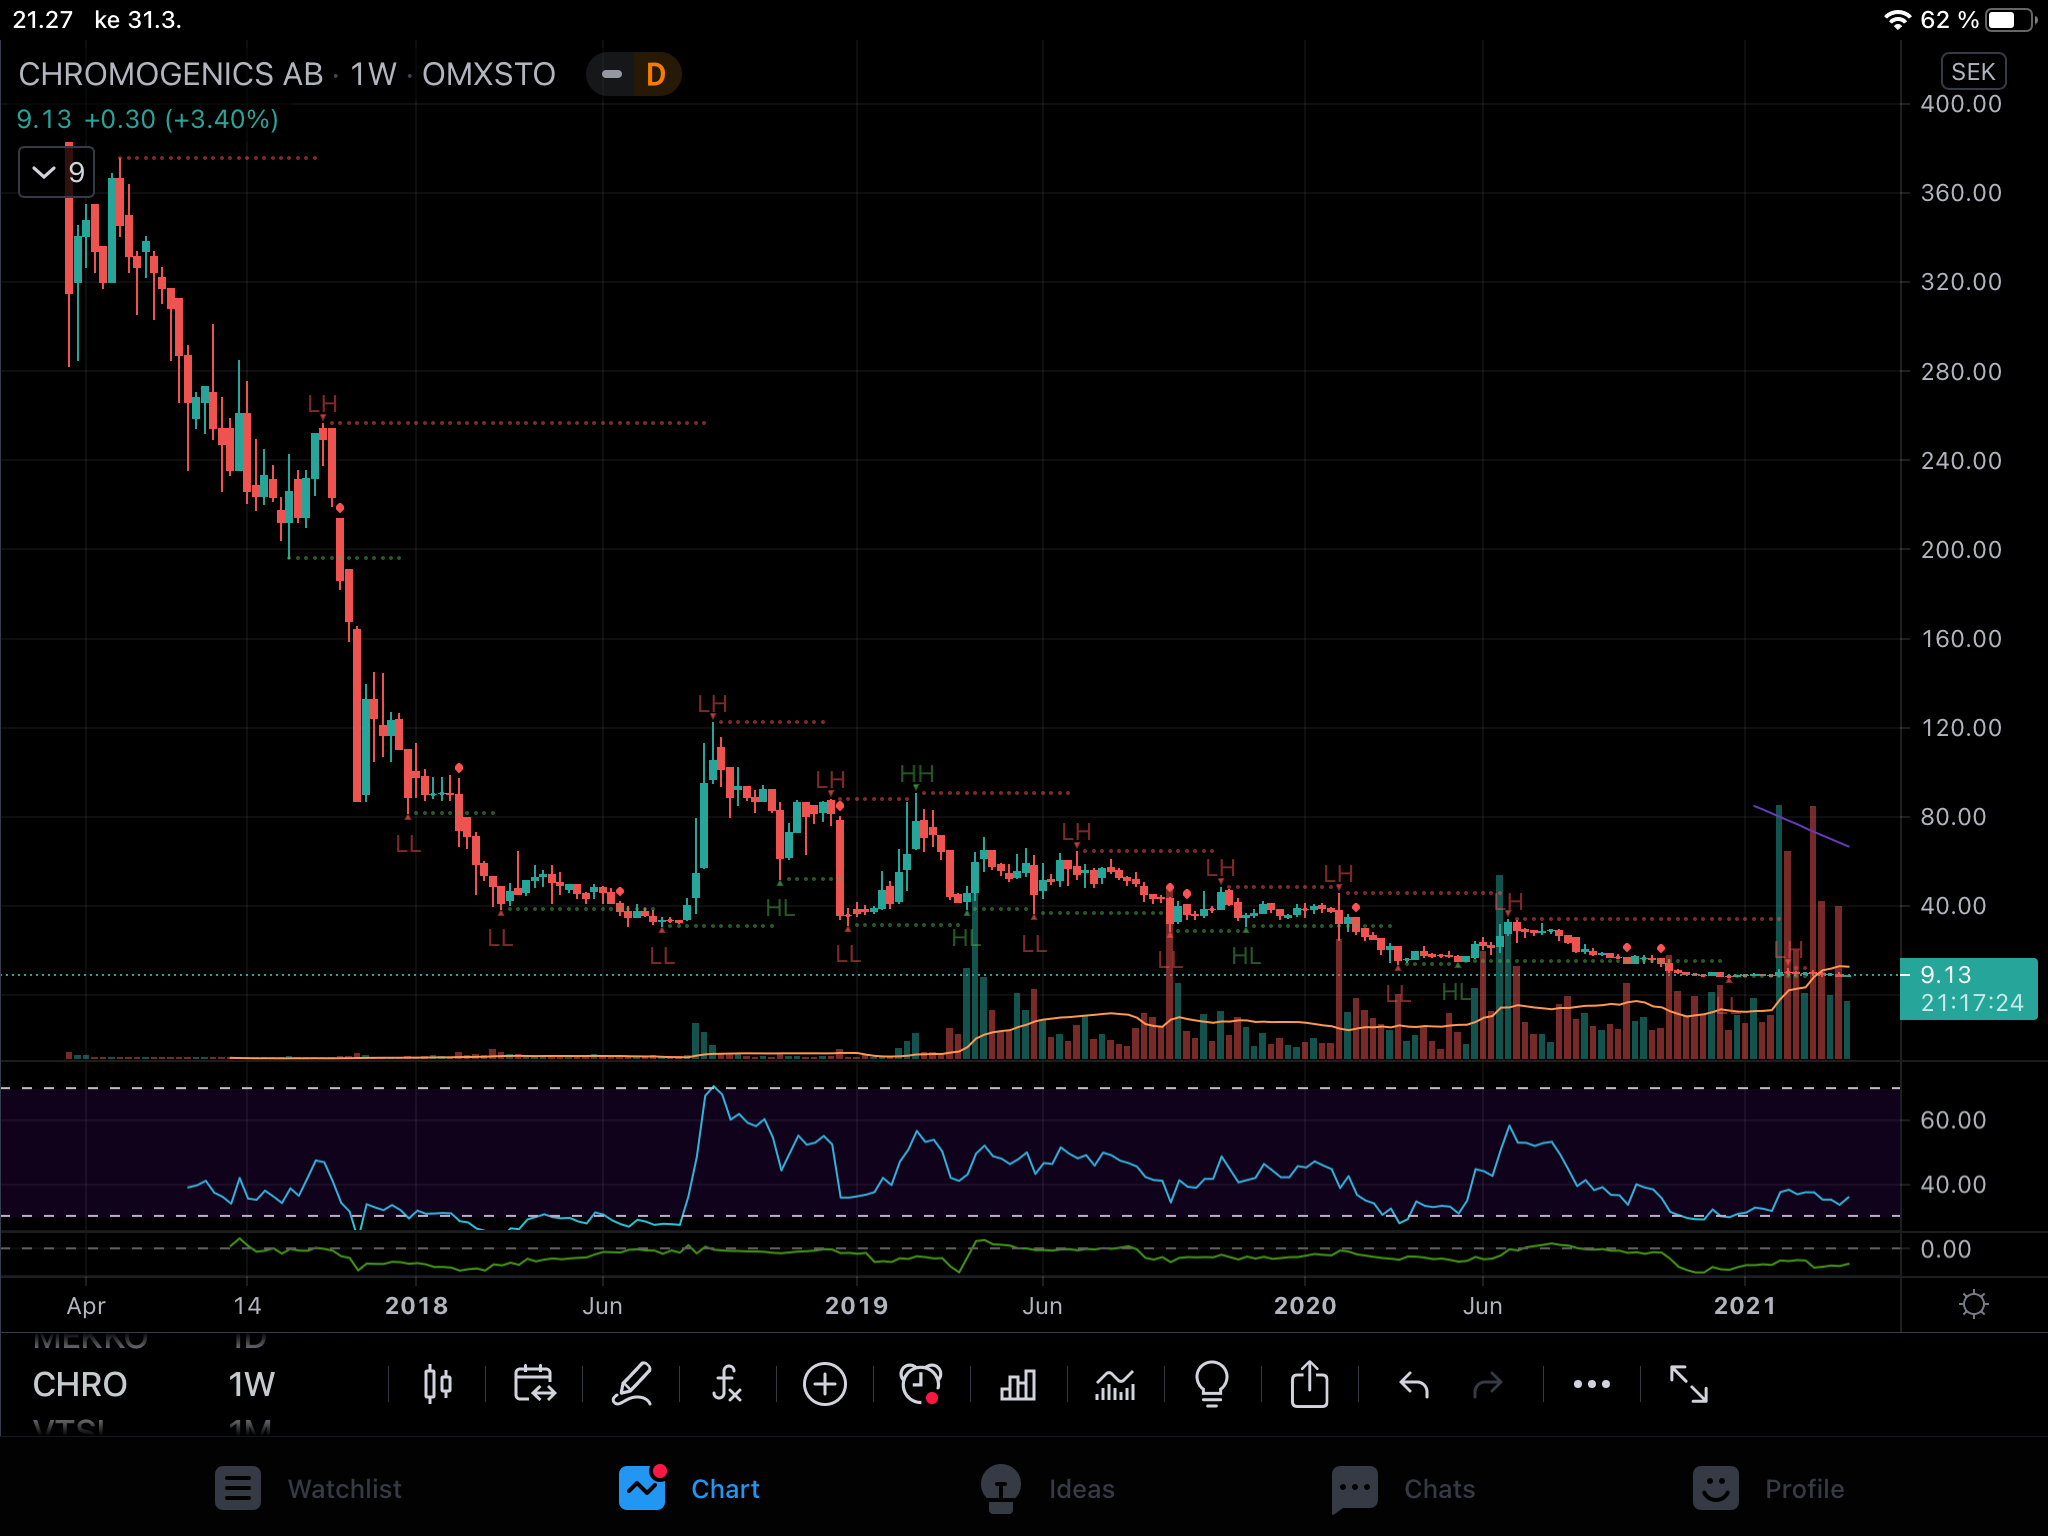Expand the collapsed indicator legend labeled 9
The image size is (2048, 1536).
click(57, 172)
